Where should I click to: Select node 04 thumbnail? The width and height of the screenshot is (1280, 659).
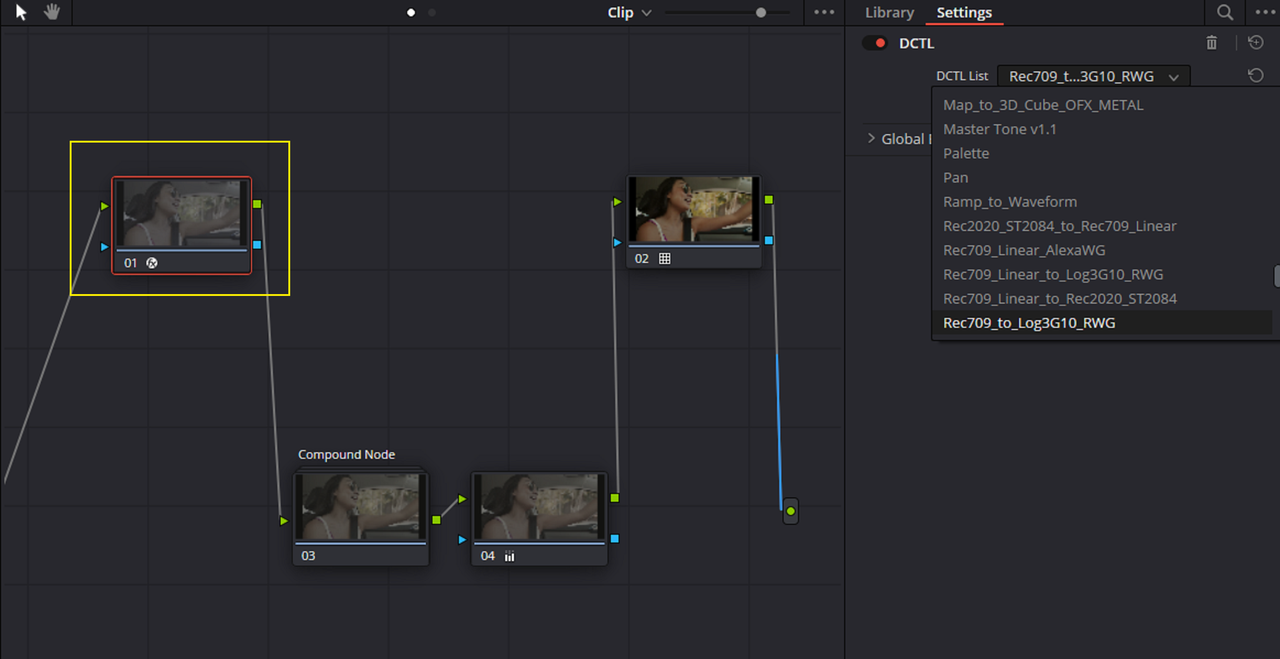(539, 507)
